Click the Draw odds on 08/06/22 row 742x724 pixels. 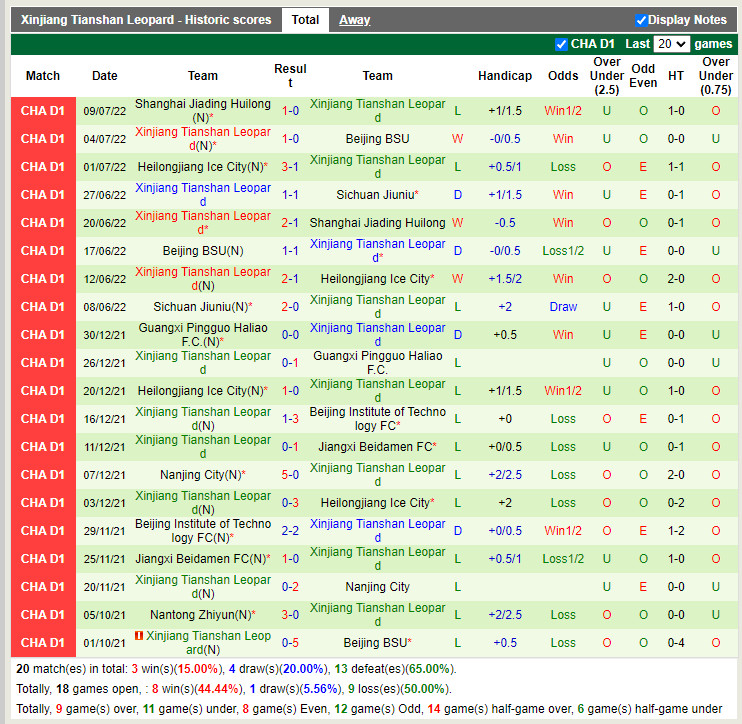tap(563, 307)
